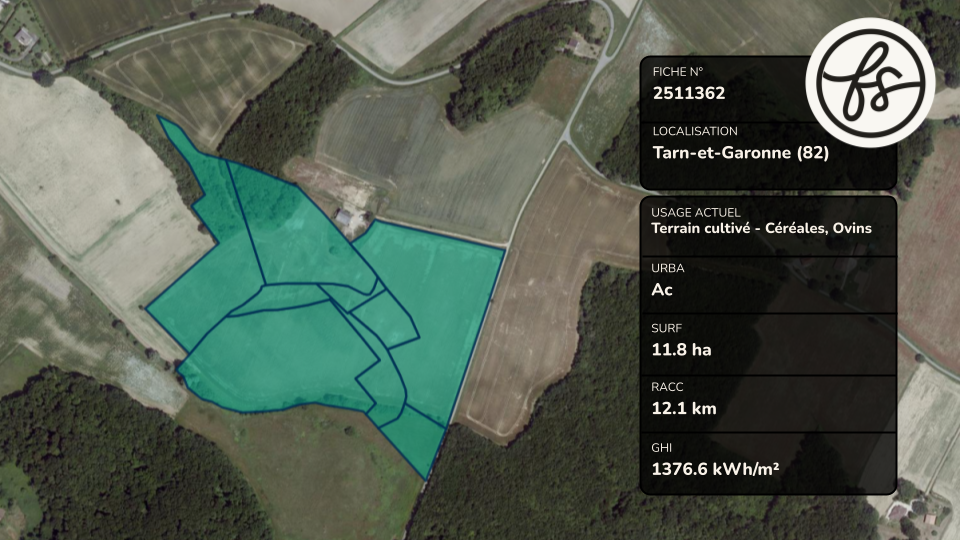
Task: Select the 1376.6 kWh/m² value
Action: (715, 470)
